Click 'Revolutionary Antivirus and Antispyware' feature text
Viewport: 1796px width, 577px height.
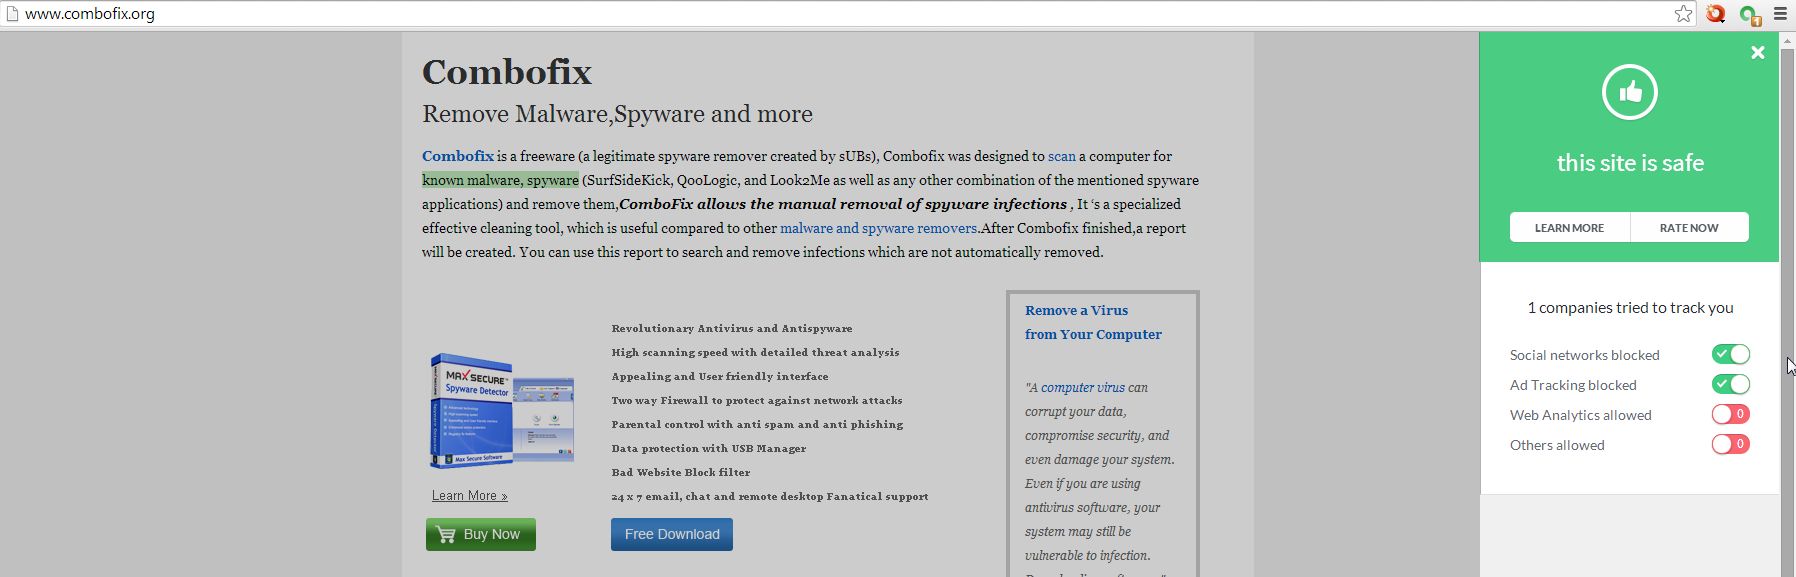click(732, 328)
